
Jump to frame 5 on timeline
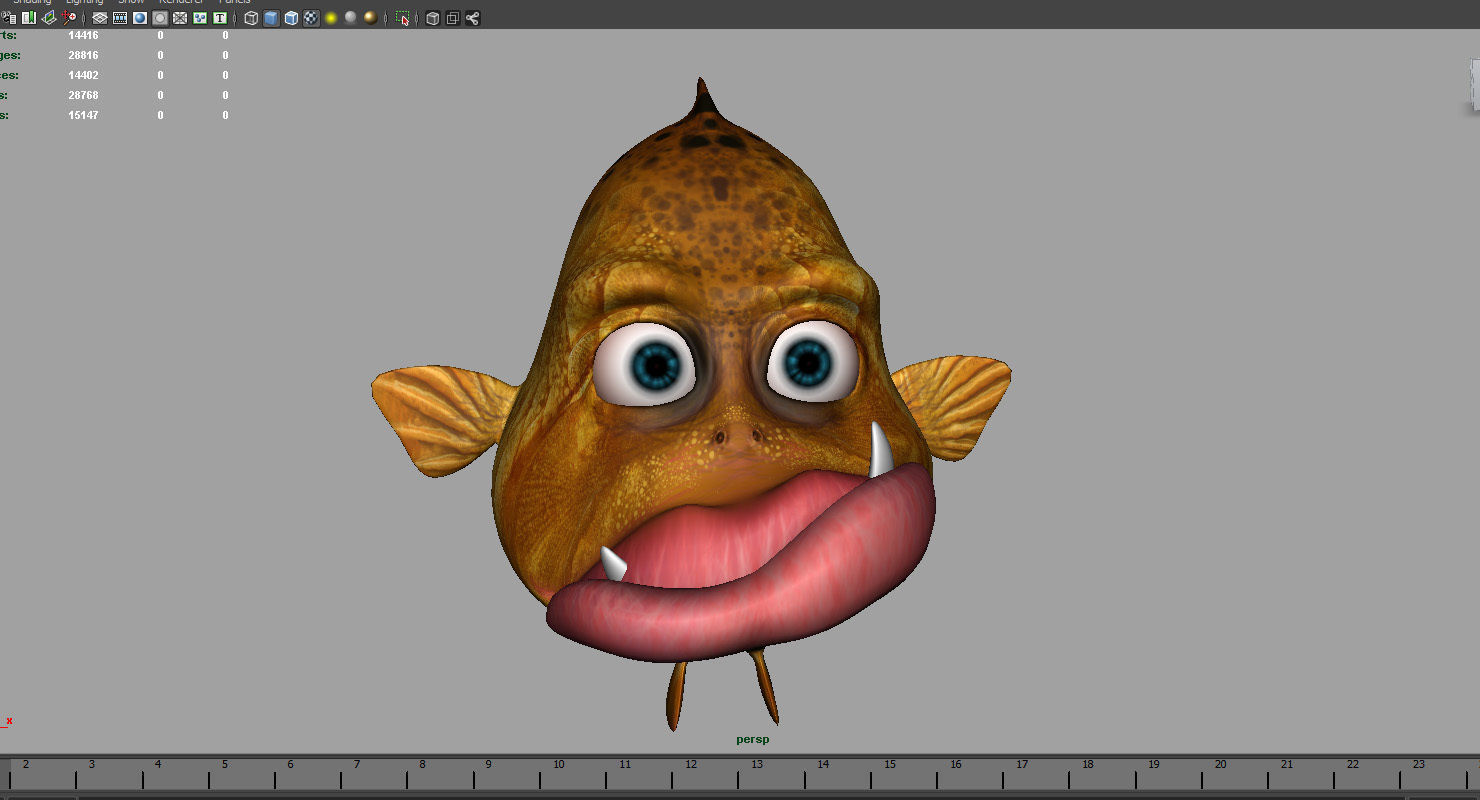tap(224, 765)
